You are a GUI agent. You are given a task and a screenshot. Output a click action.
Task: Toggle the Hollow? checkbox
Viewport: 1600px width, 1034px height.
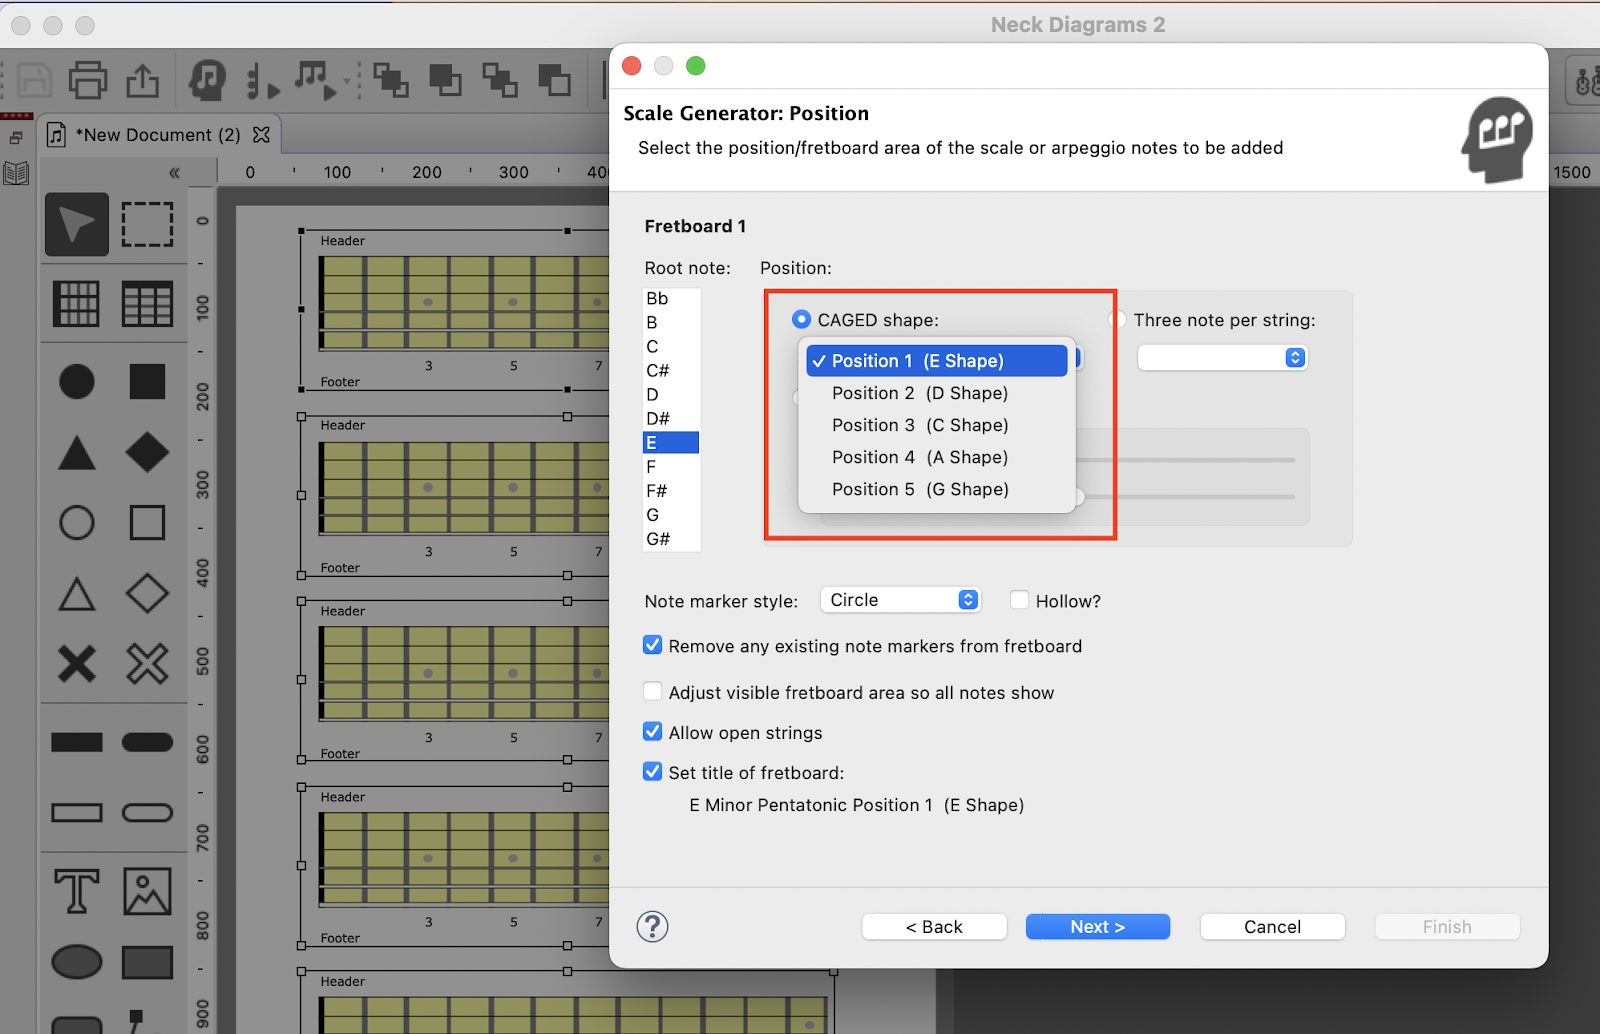pyautogui.click(x=1019, y=600)
